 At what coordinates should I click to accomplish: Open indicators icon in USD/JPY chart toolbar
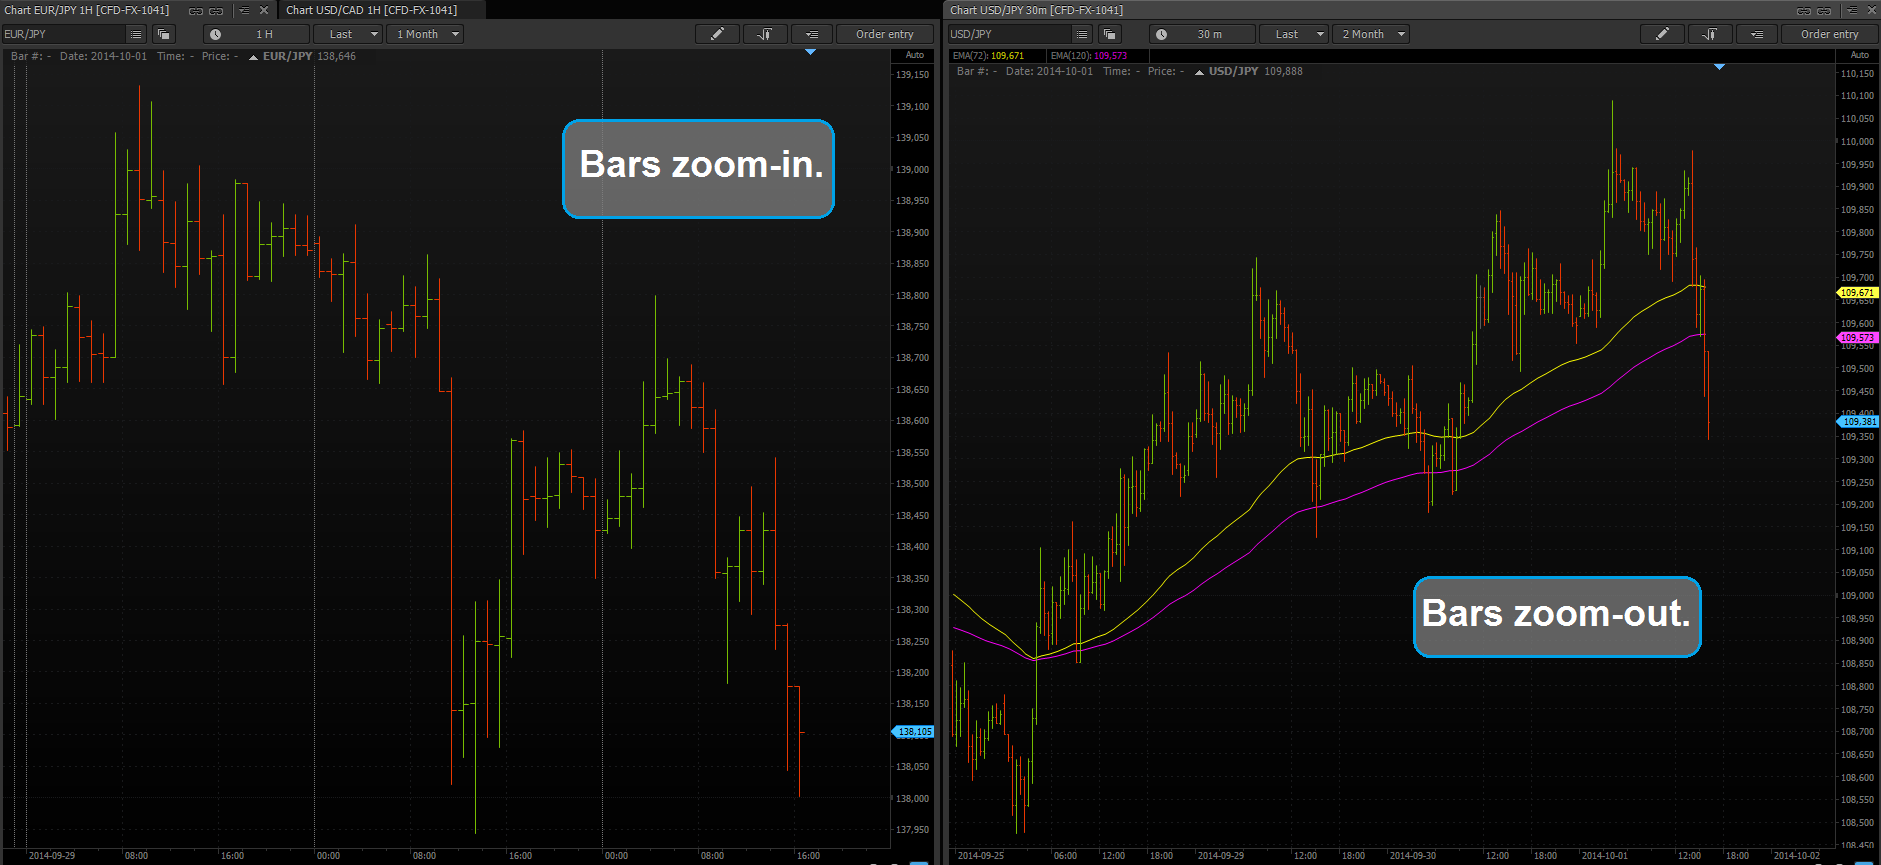(1710, 34)
